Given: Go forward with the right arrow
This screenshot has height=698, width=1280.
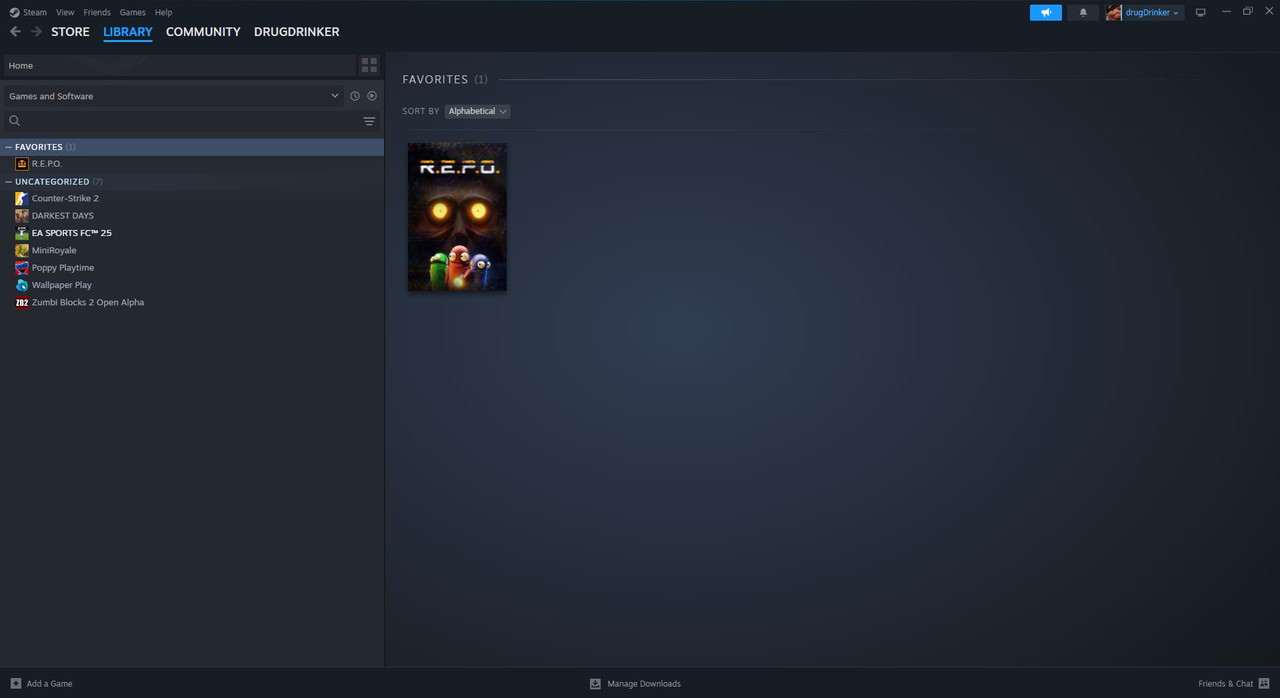Looking at the screenshot, I should [36, 32].
